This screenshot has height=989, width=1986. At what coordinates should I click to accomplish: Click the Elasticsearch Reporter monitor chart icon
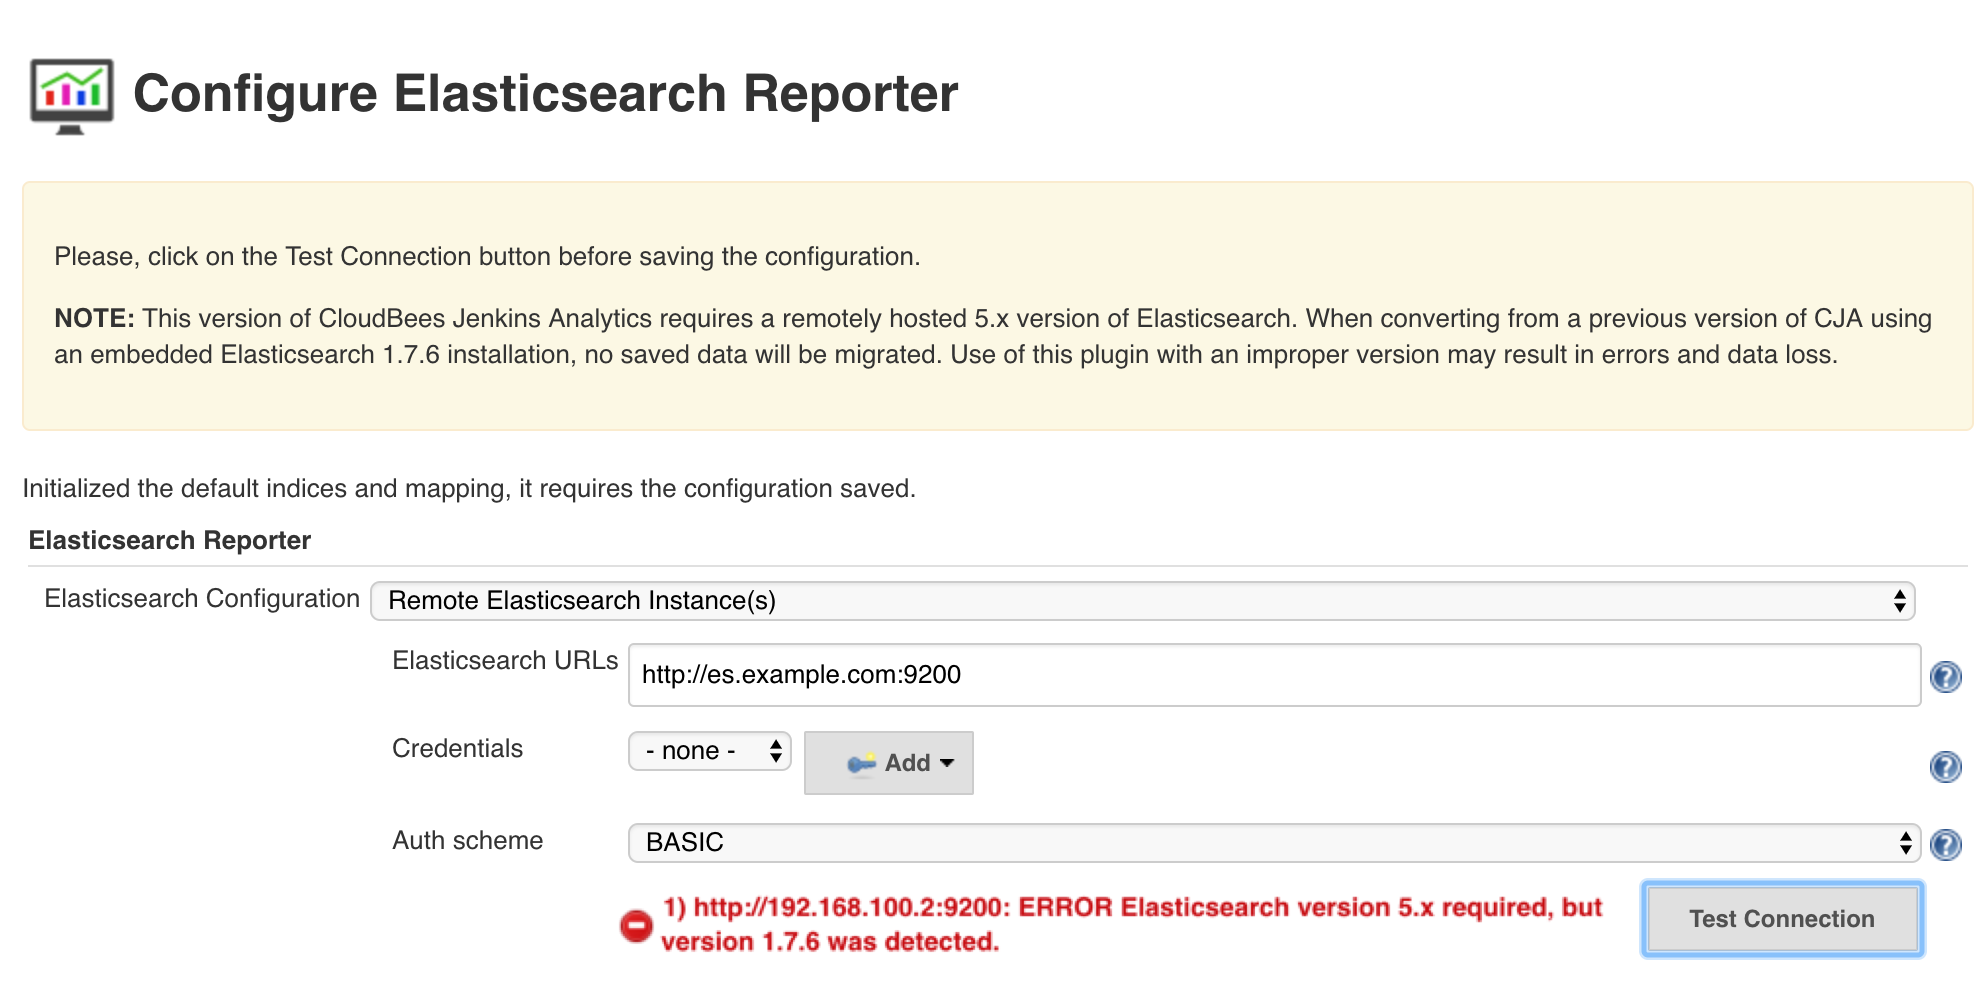coord(72,96)
